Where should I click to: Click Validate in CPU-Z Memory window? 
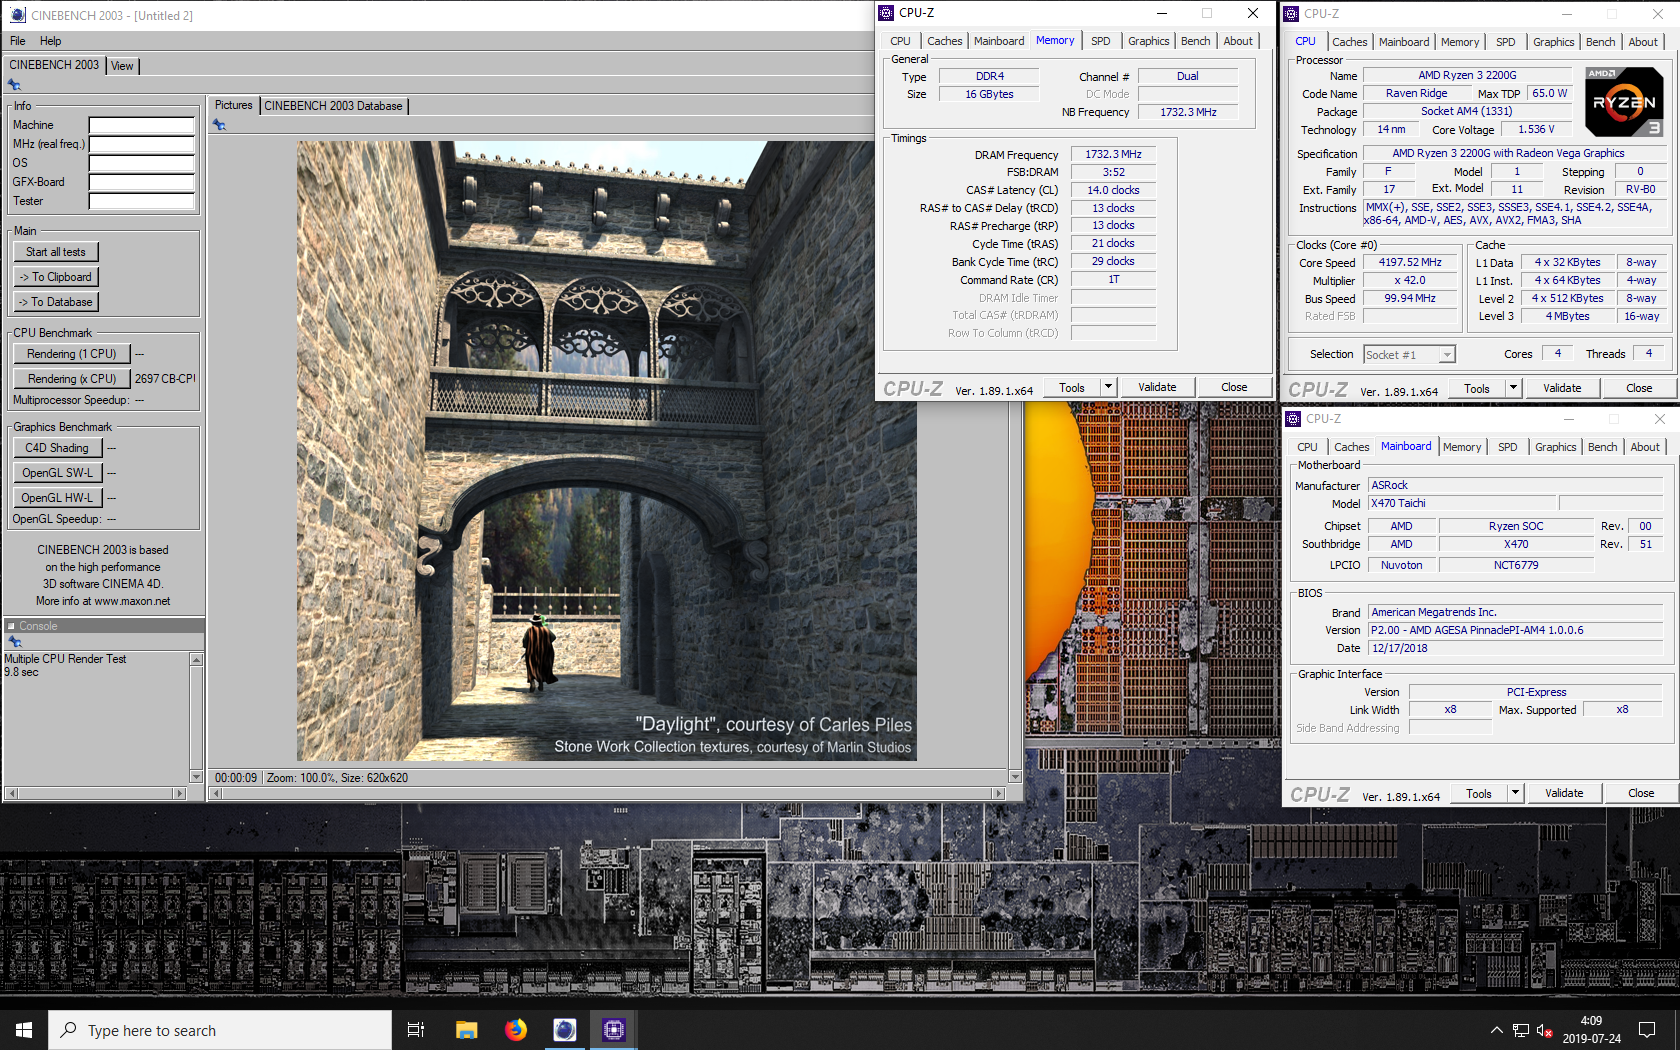1157,387
